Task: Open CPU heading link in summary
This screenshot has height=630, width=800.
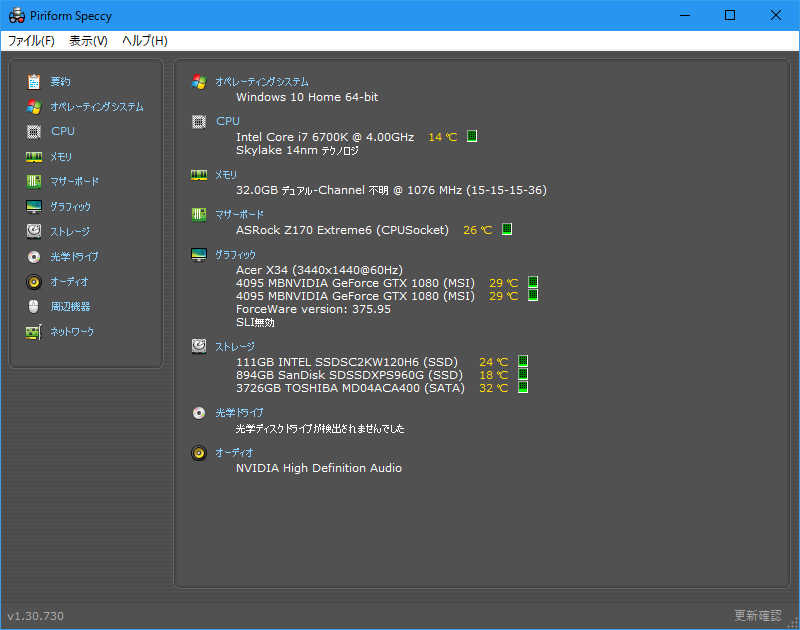Action: tap(228, 121)
